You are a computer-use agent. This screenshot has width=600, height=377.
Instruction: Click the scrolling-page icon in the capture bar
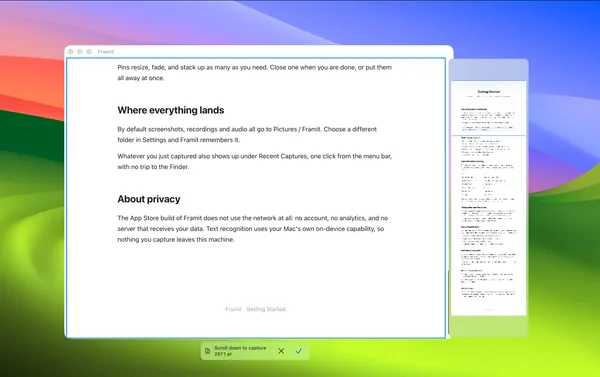(x=207, y=351)
